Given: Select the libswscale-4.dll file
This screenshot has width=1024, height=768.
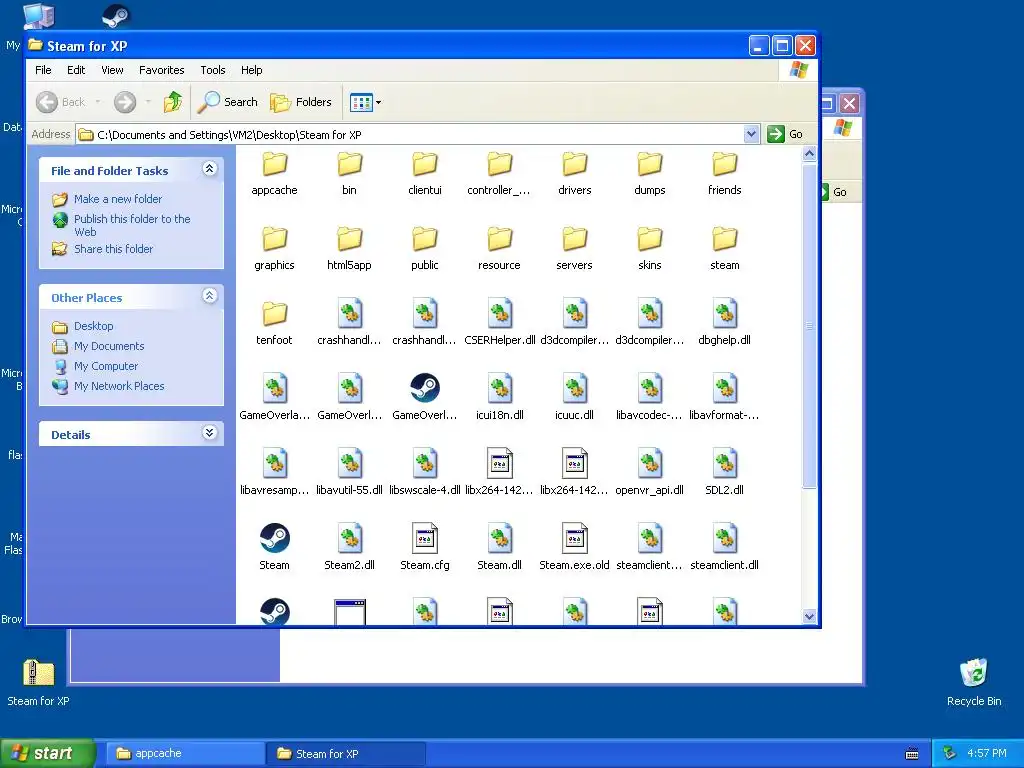Looking at the screenshot, I should pos(424,473).
